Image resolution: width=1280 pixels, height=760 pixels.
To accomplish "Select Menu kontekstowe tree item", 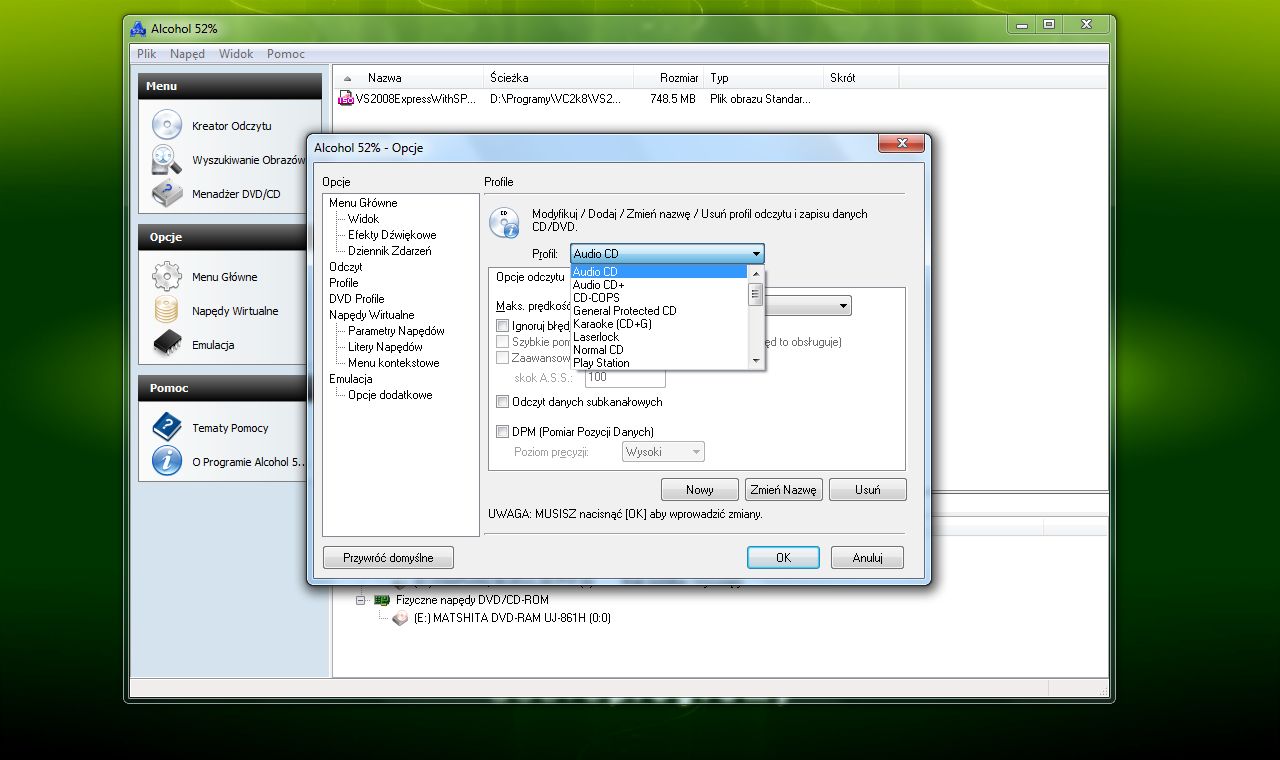I will 394,363.
